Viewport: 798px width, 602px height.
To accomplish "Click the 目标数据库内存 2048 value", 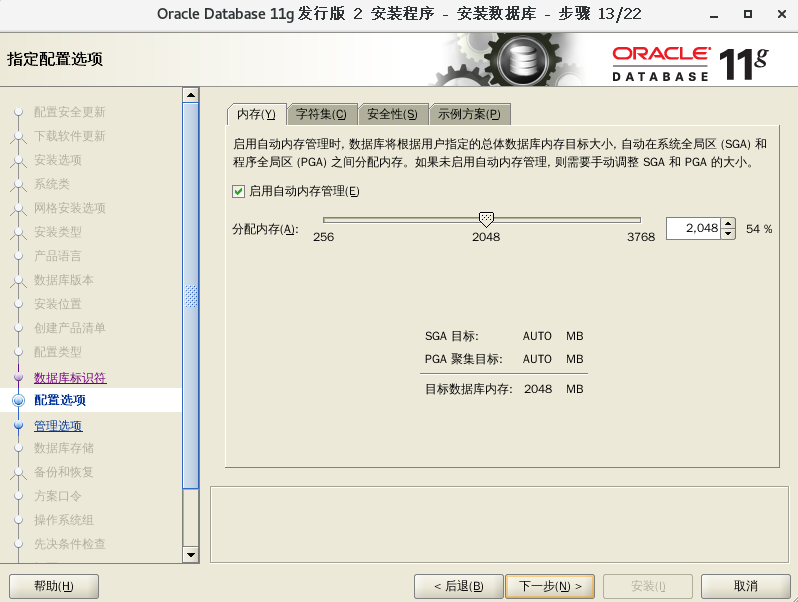I will (x=538, y=389).
